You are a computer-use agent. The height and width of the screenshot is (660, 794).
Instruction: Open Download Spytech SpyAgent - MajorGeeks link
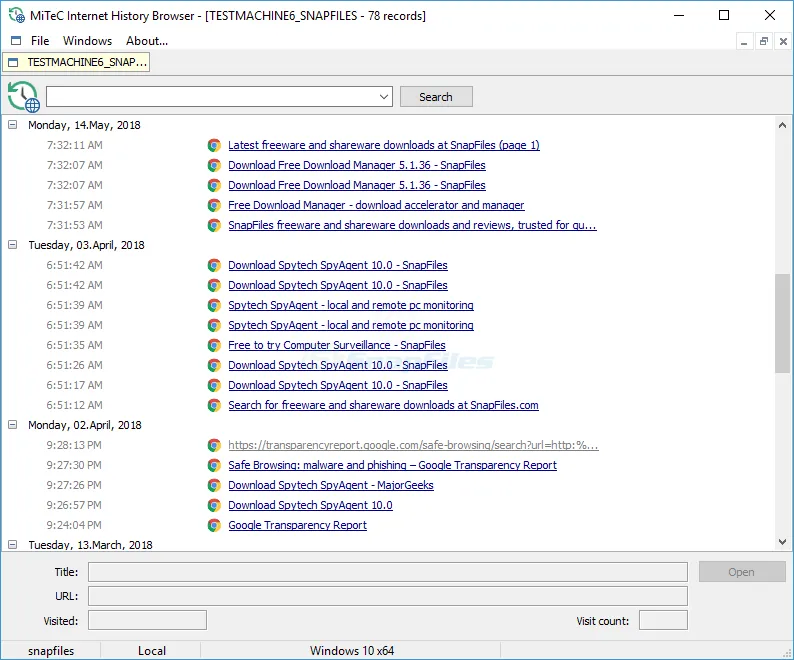pyautogui.click(x=331, y=485)
